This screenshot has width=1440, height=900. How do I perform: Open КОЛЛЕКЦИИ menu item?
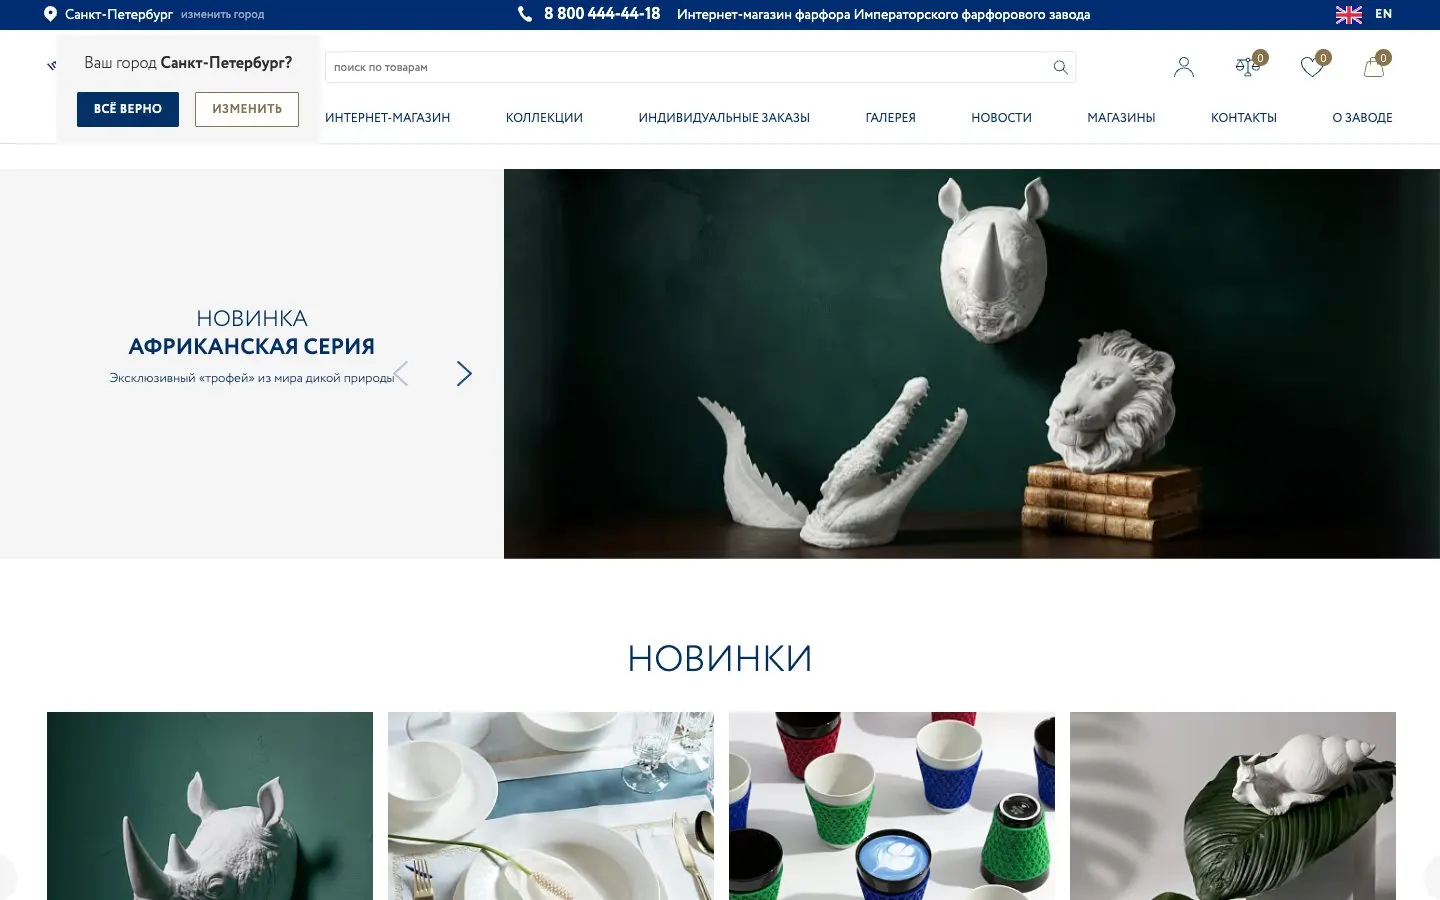coord(544,118)
